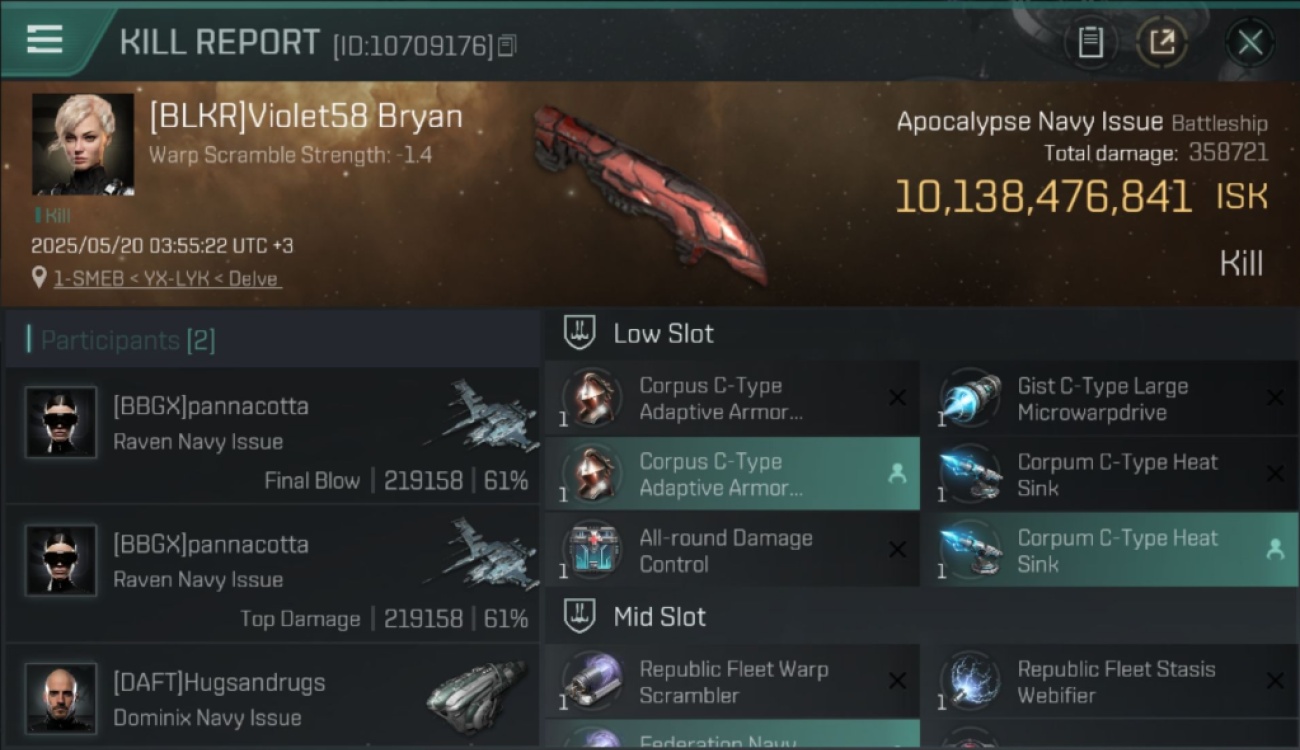Copy the kill report ID icon
1300x750 pixels.
(x=506, y=45)
